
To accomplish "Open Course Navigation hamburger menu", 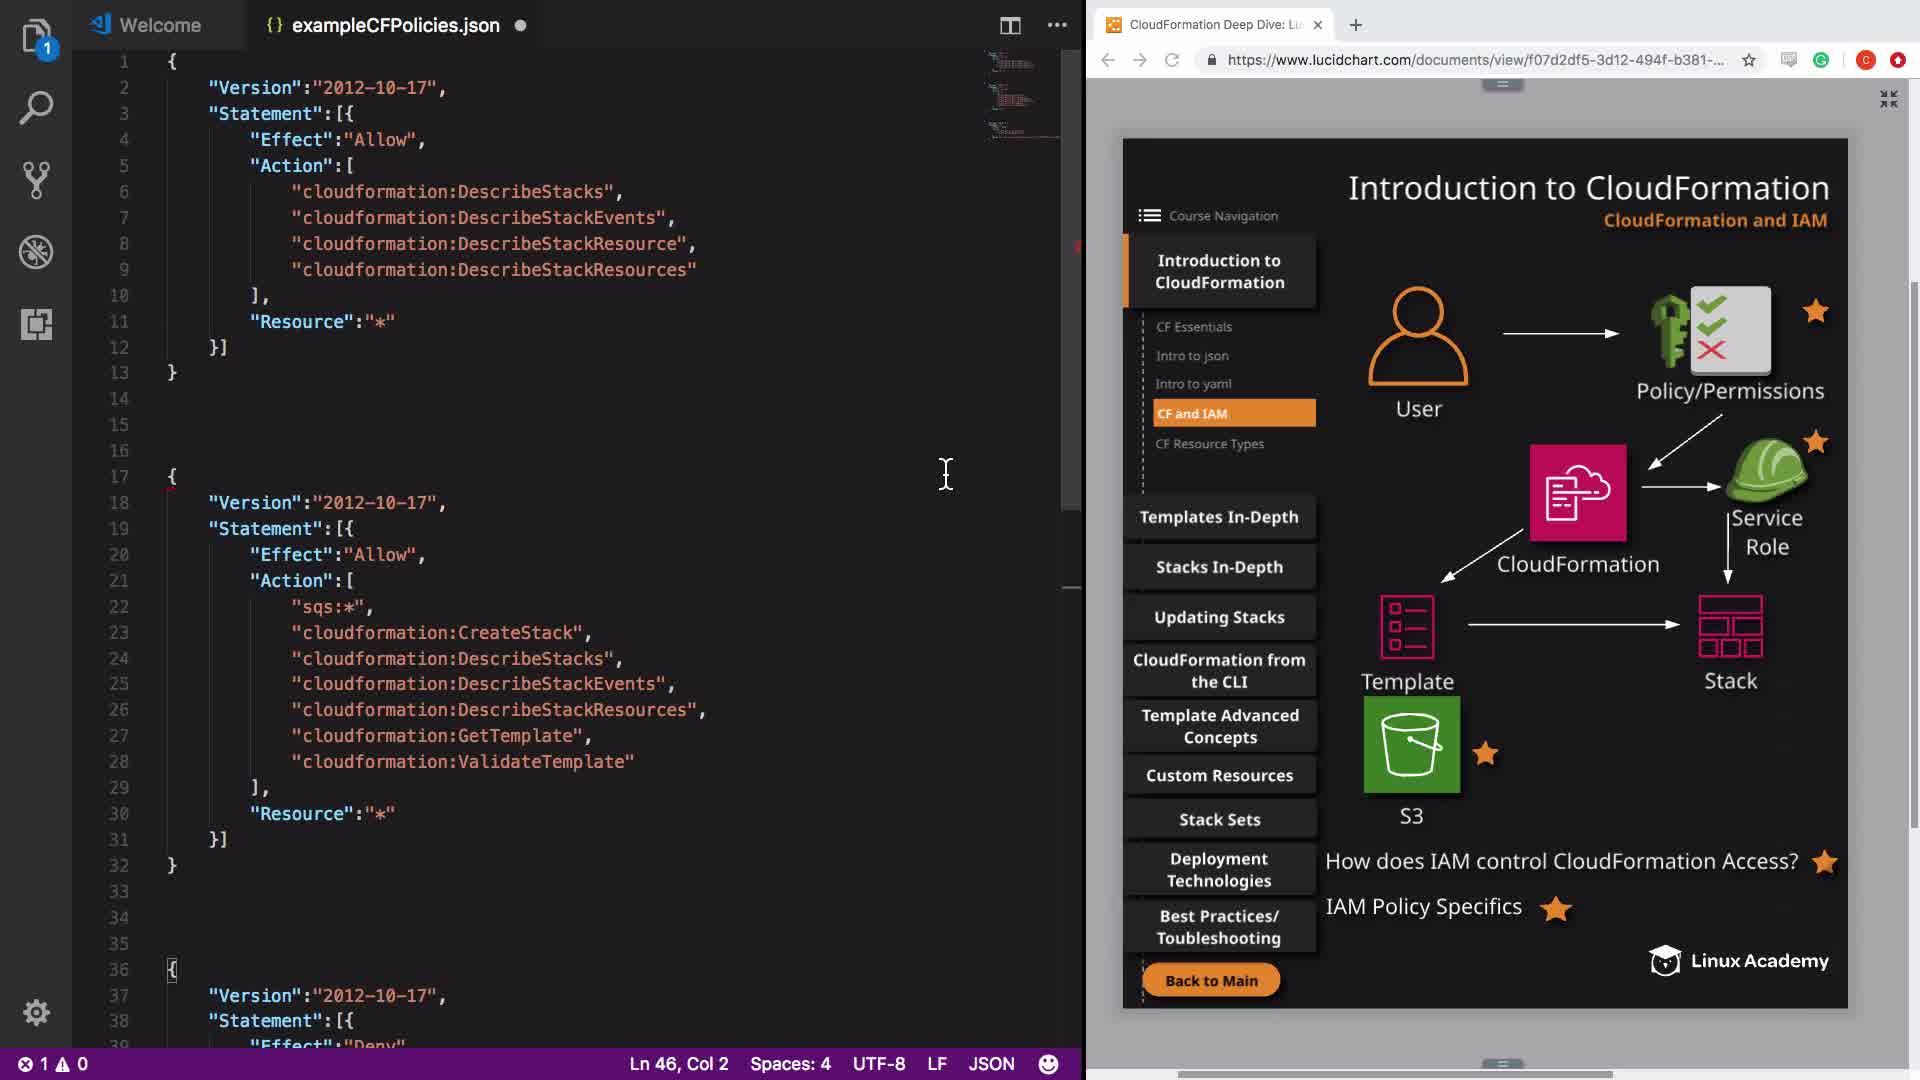I will (1149, 216).
